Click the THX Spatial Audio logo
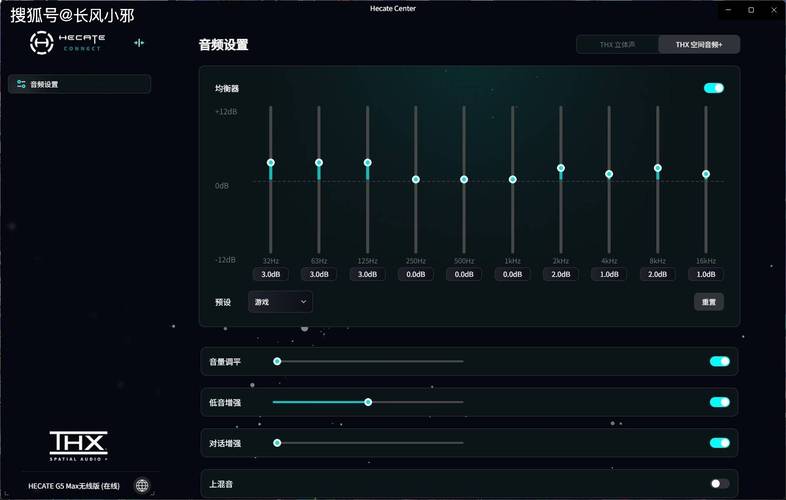The width and height of the screenshot is (786, 500). [79, 446]
